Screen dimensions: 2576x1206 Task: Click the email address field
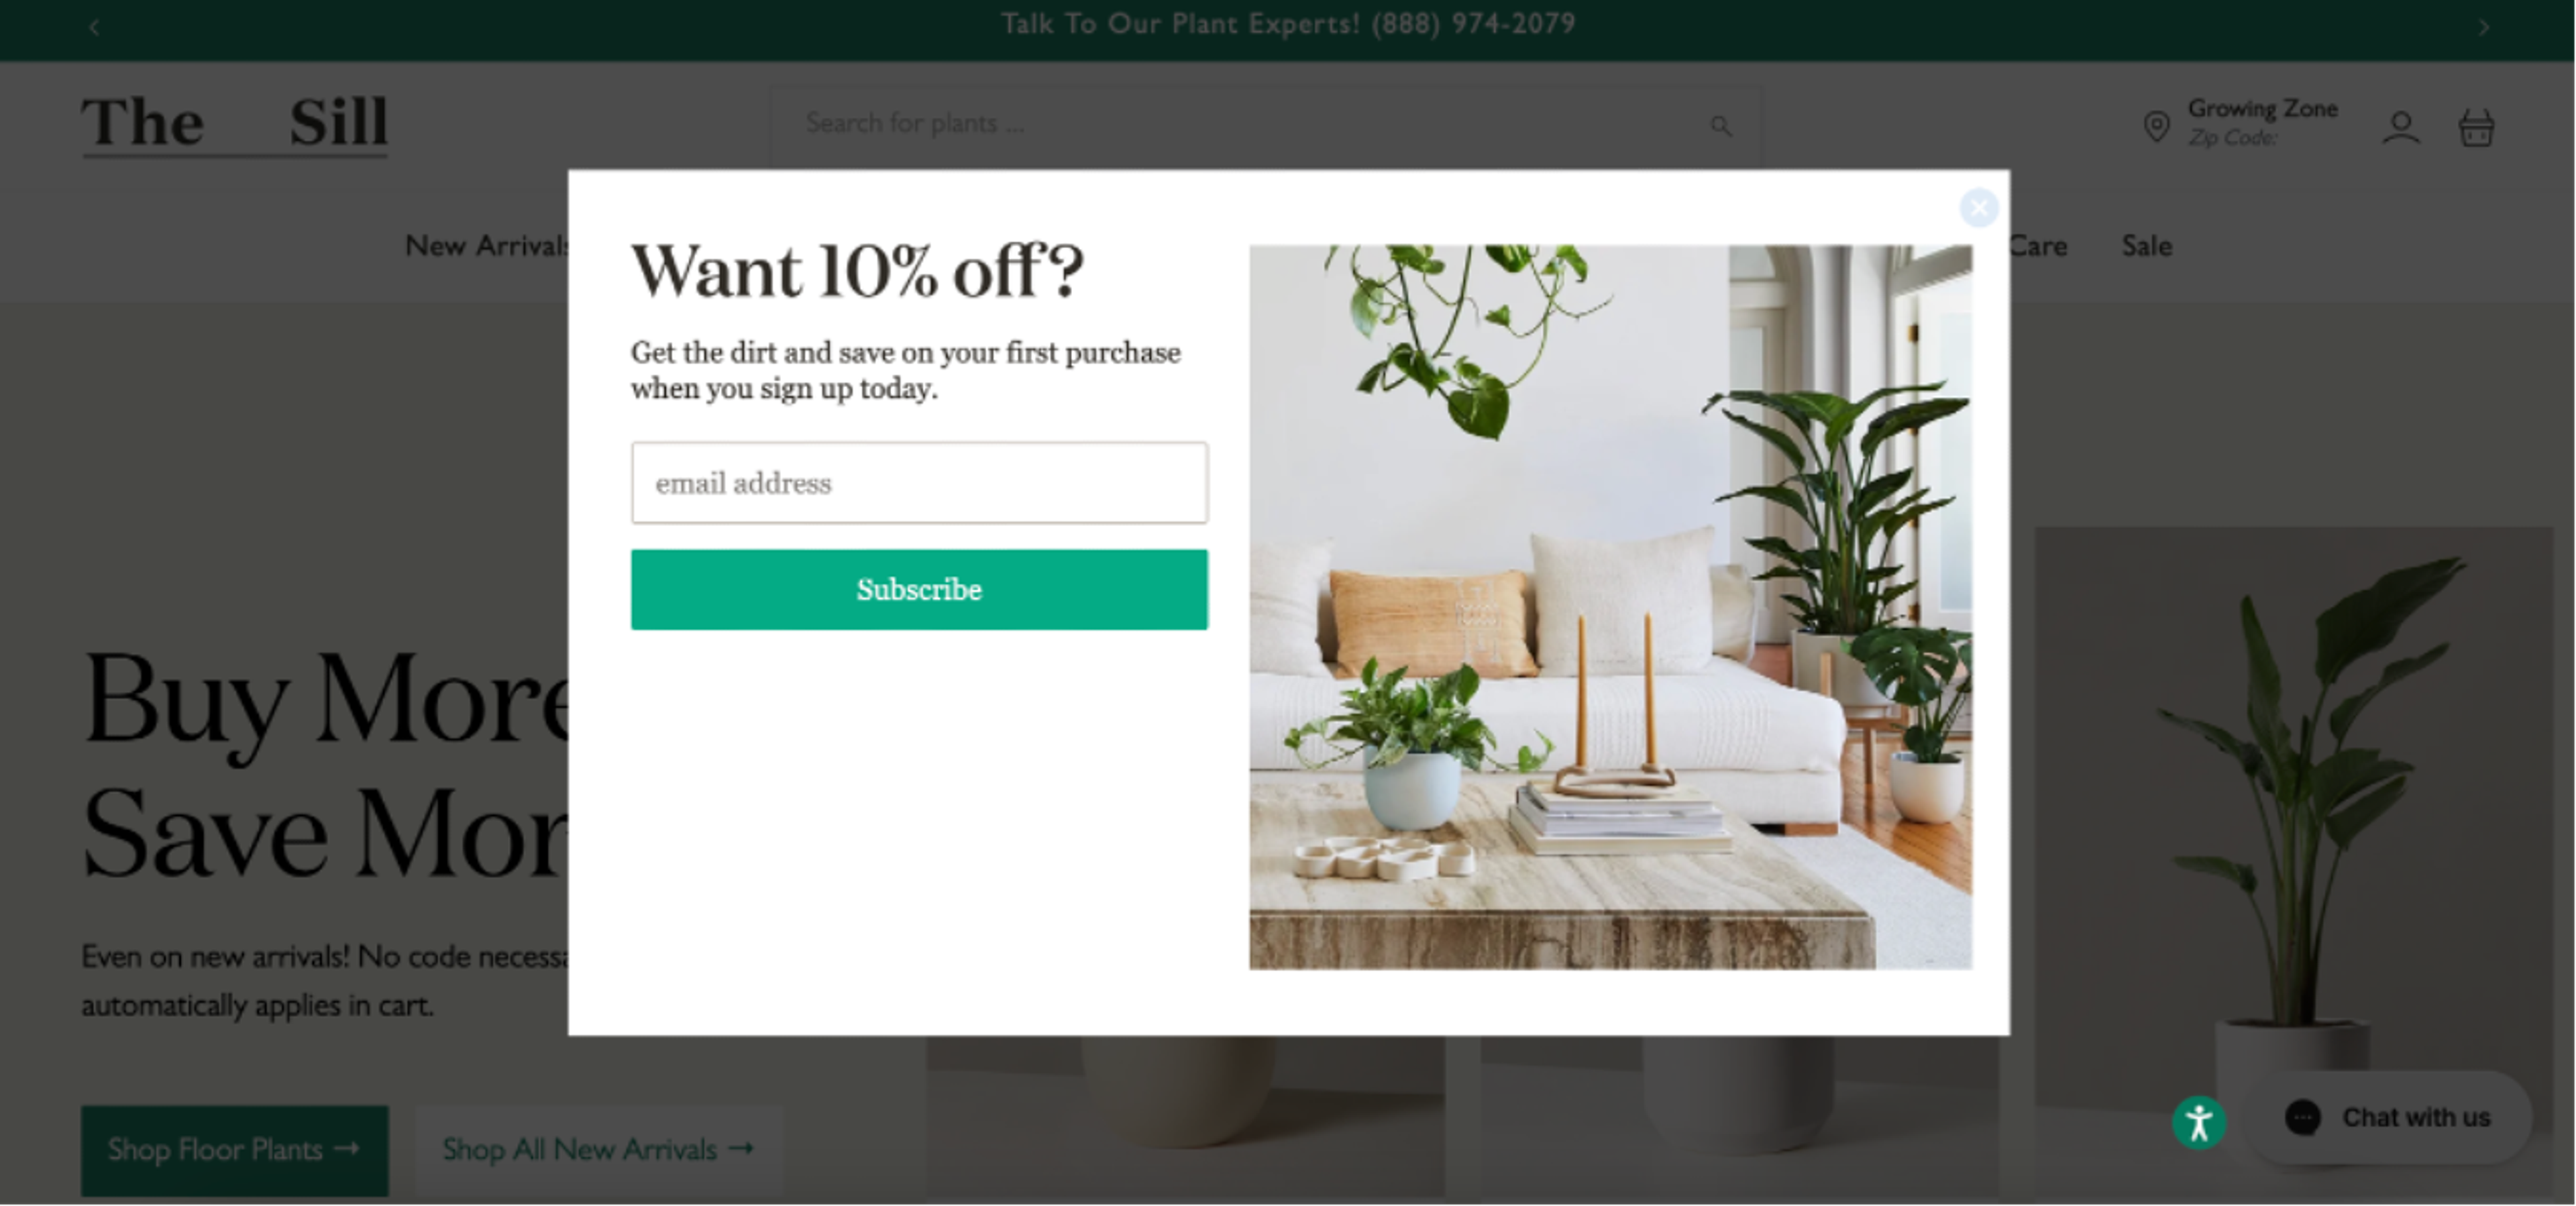[919, 483]
